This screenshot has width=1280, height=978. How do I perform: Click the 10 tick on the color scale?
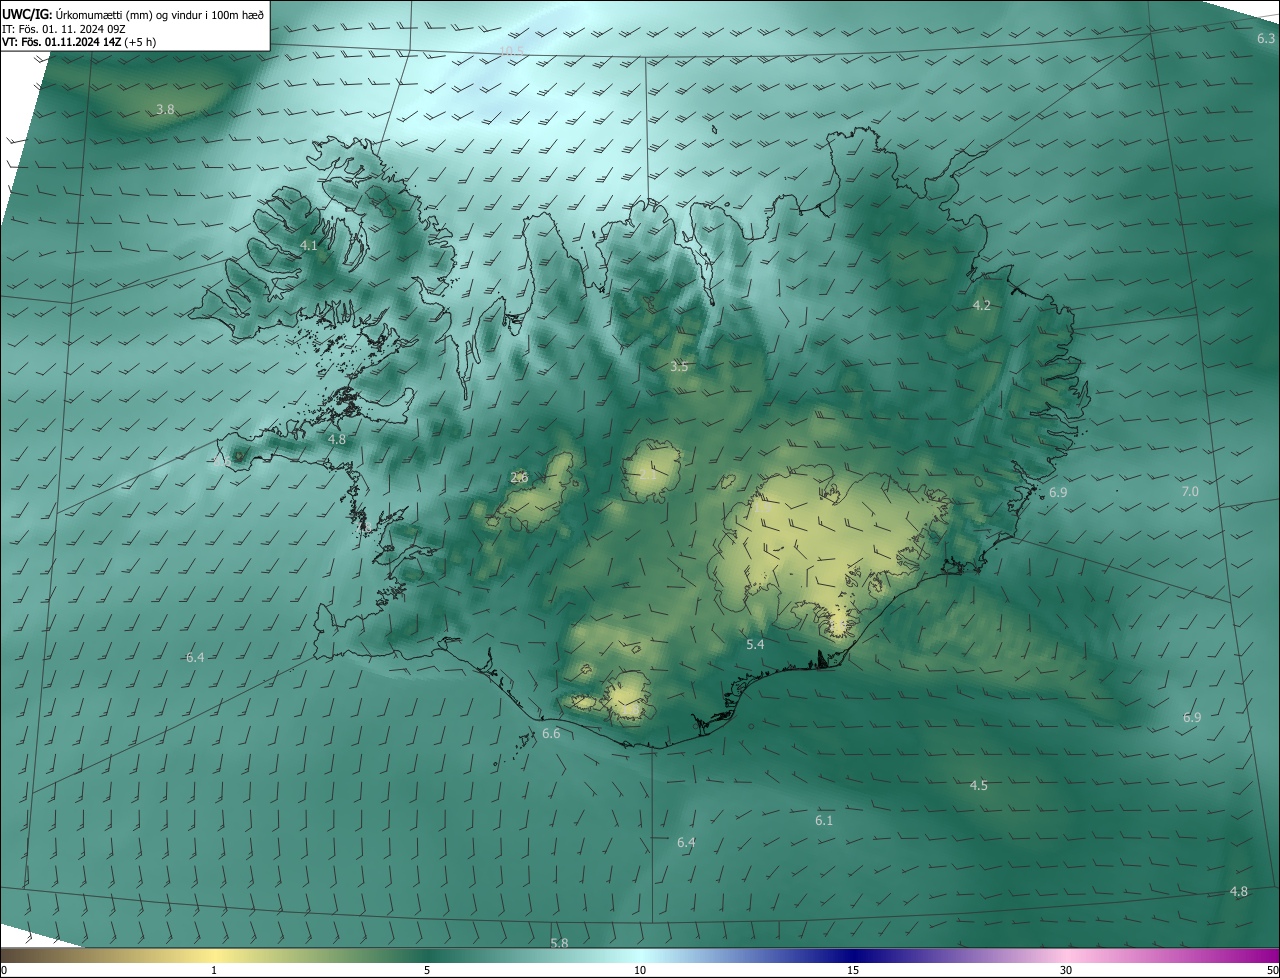tap(640, 970)
